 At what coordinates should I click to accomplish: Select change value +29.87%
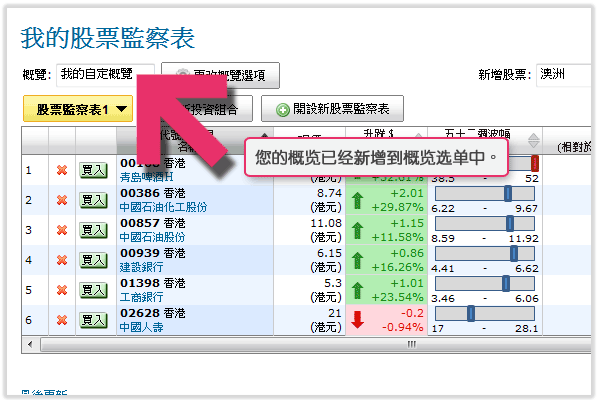coord(398,207)
